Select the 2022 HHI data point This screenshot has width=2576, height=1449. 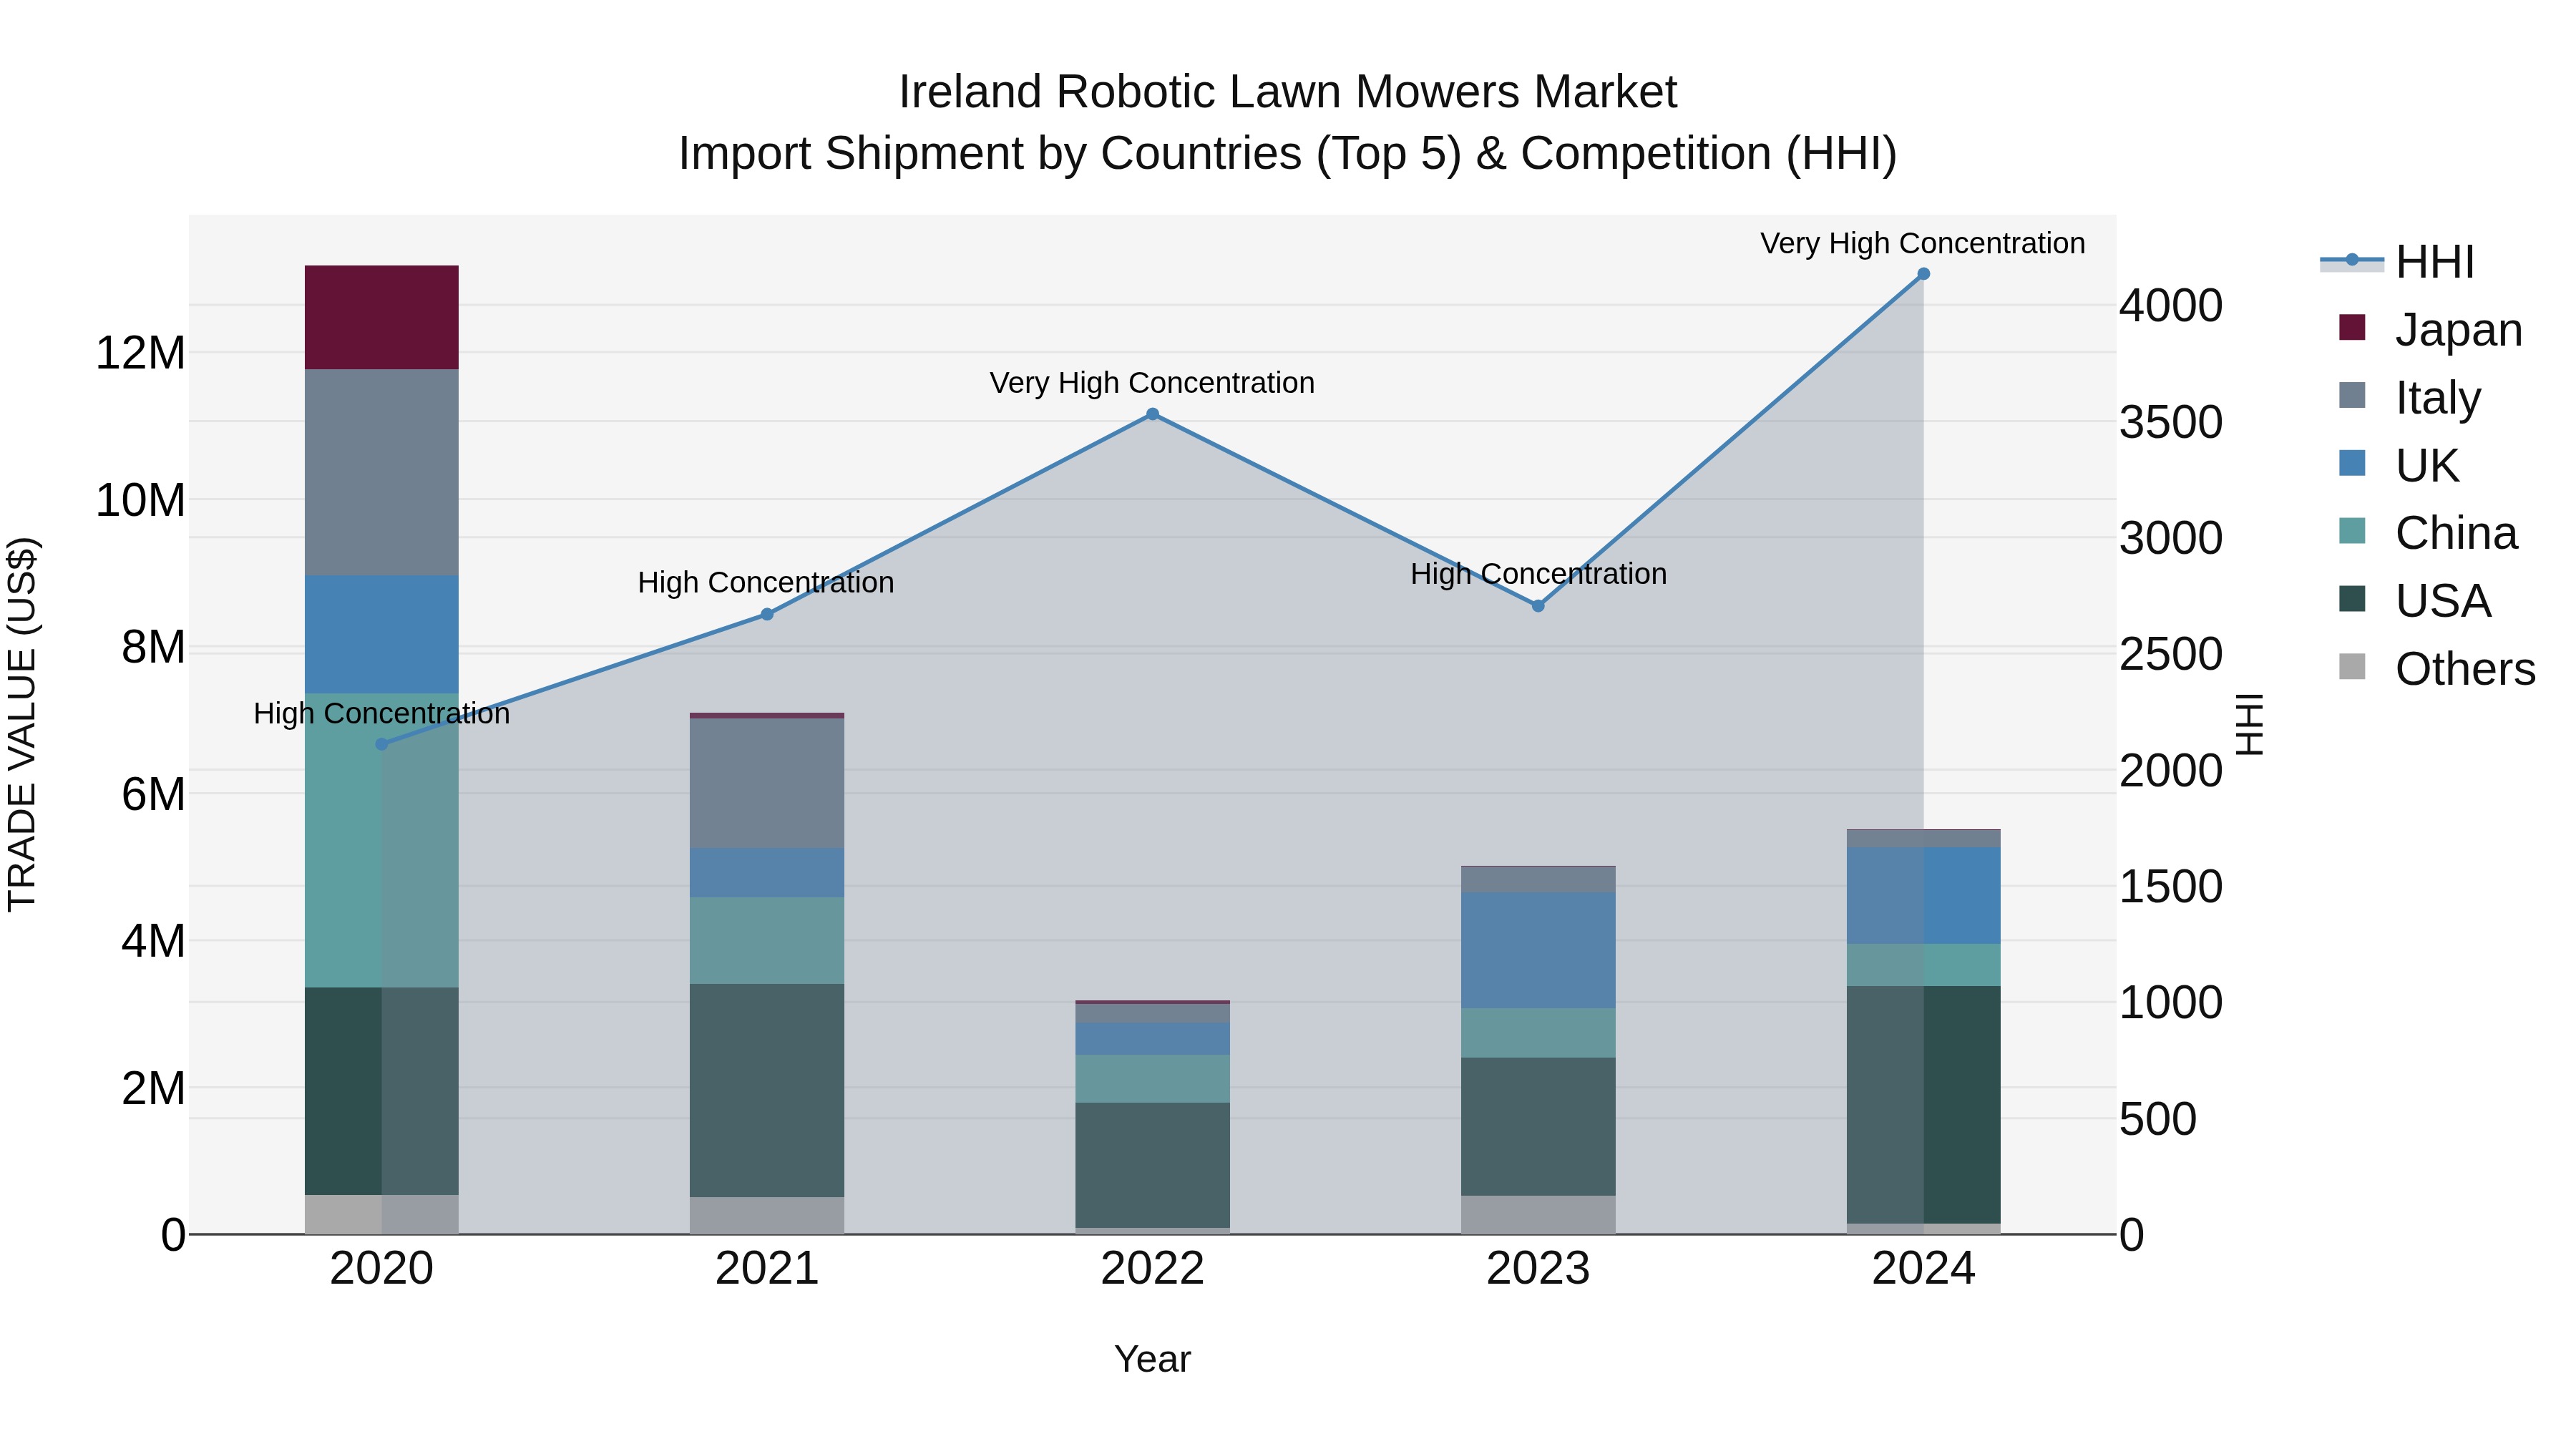pyautogui.click(x=1152, y=414)
